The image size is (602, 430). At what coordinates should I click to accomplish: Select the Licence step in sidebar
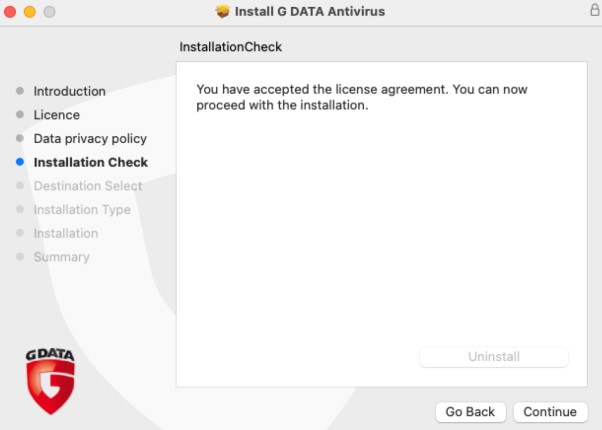point(56,115)
